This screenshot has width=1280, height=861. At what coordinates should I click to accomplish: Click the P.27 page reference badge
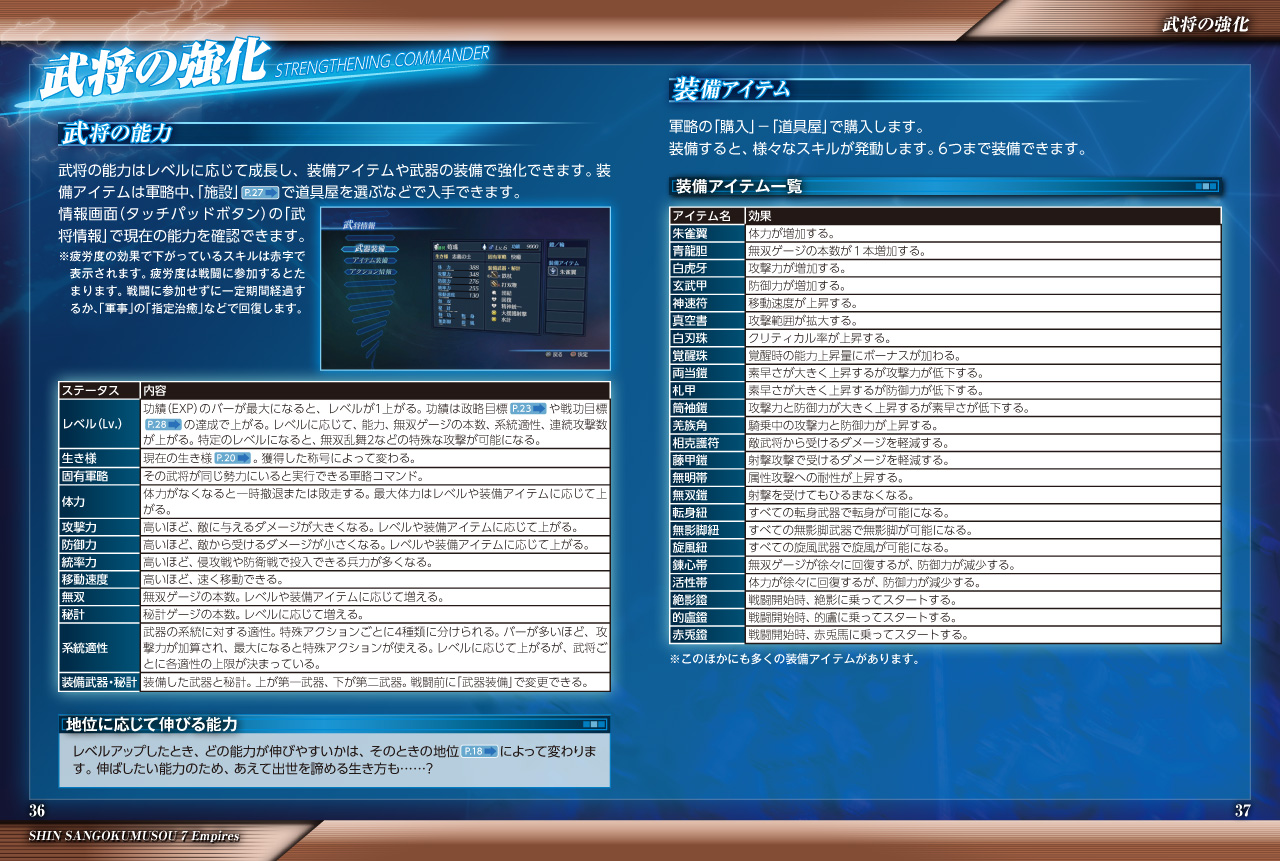(x=259, y=192)
